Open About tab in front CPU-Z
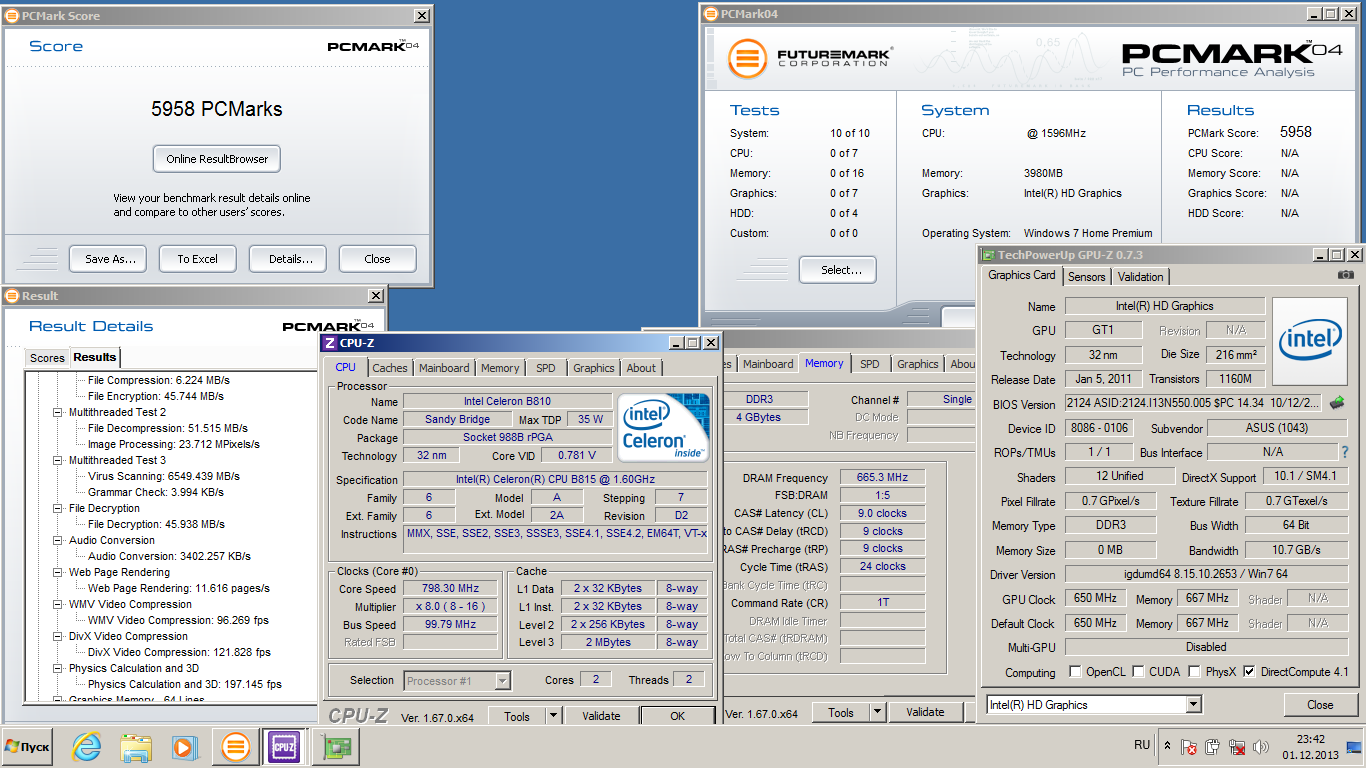The width and height of the screenshot is (1366, 768). 641,368
